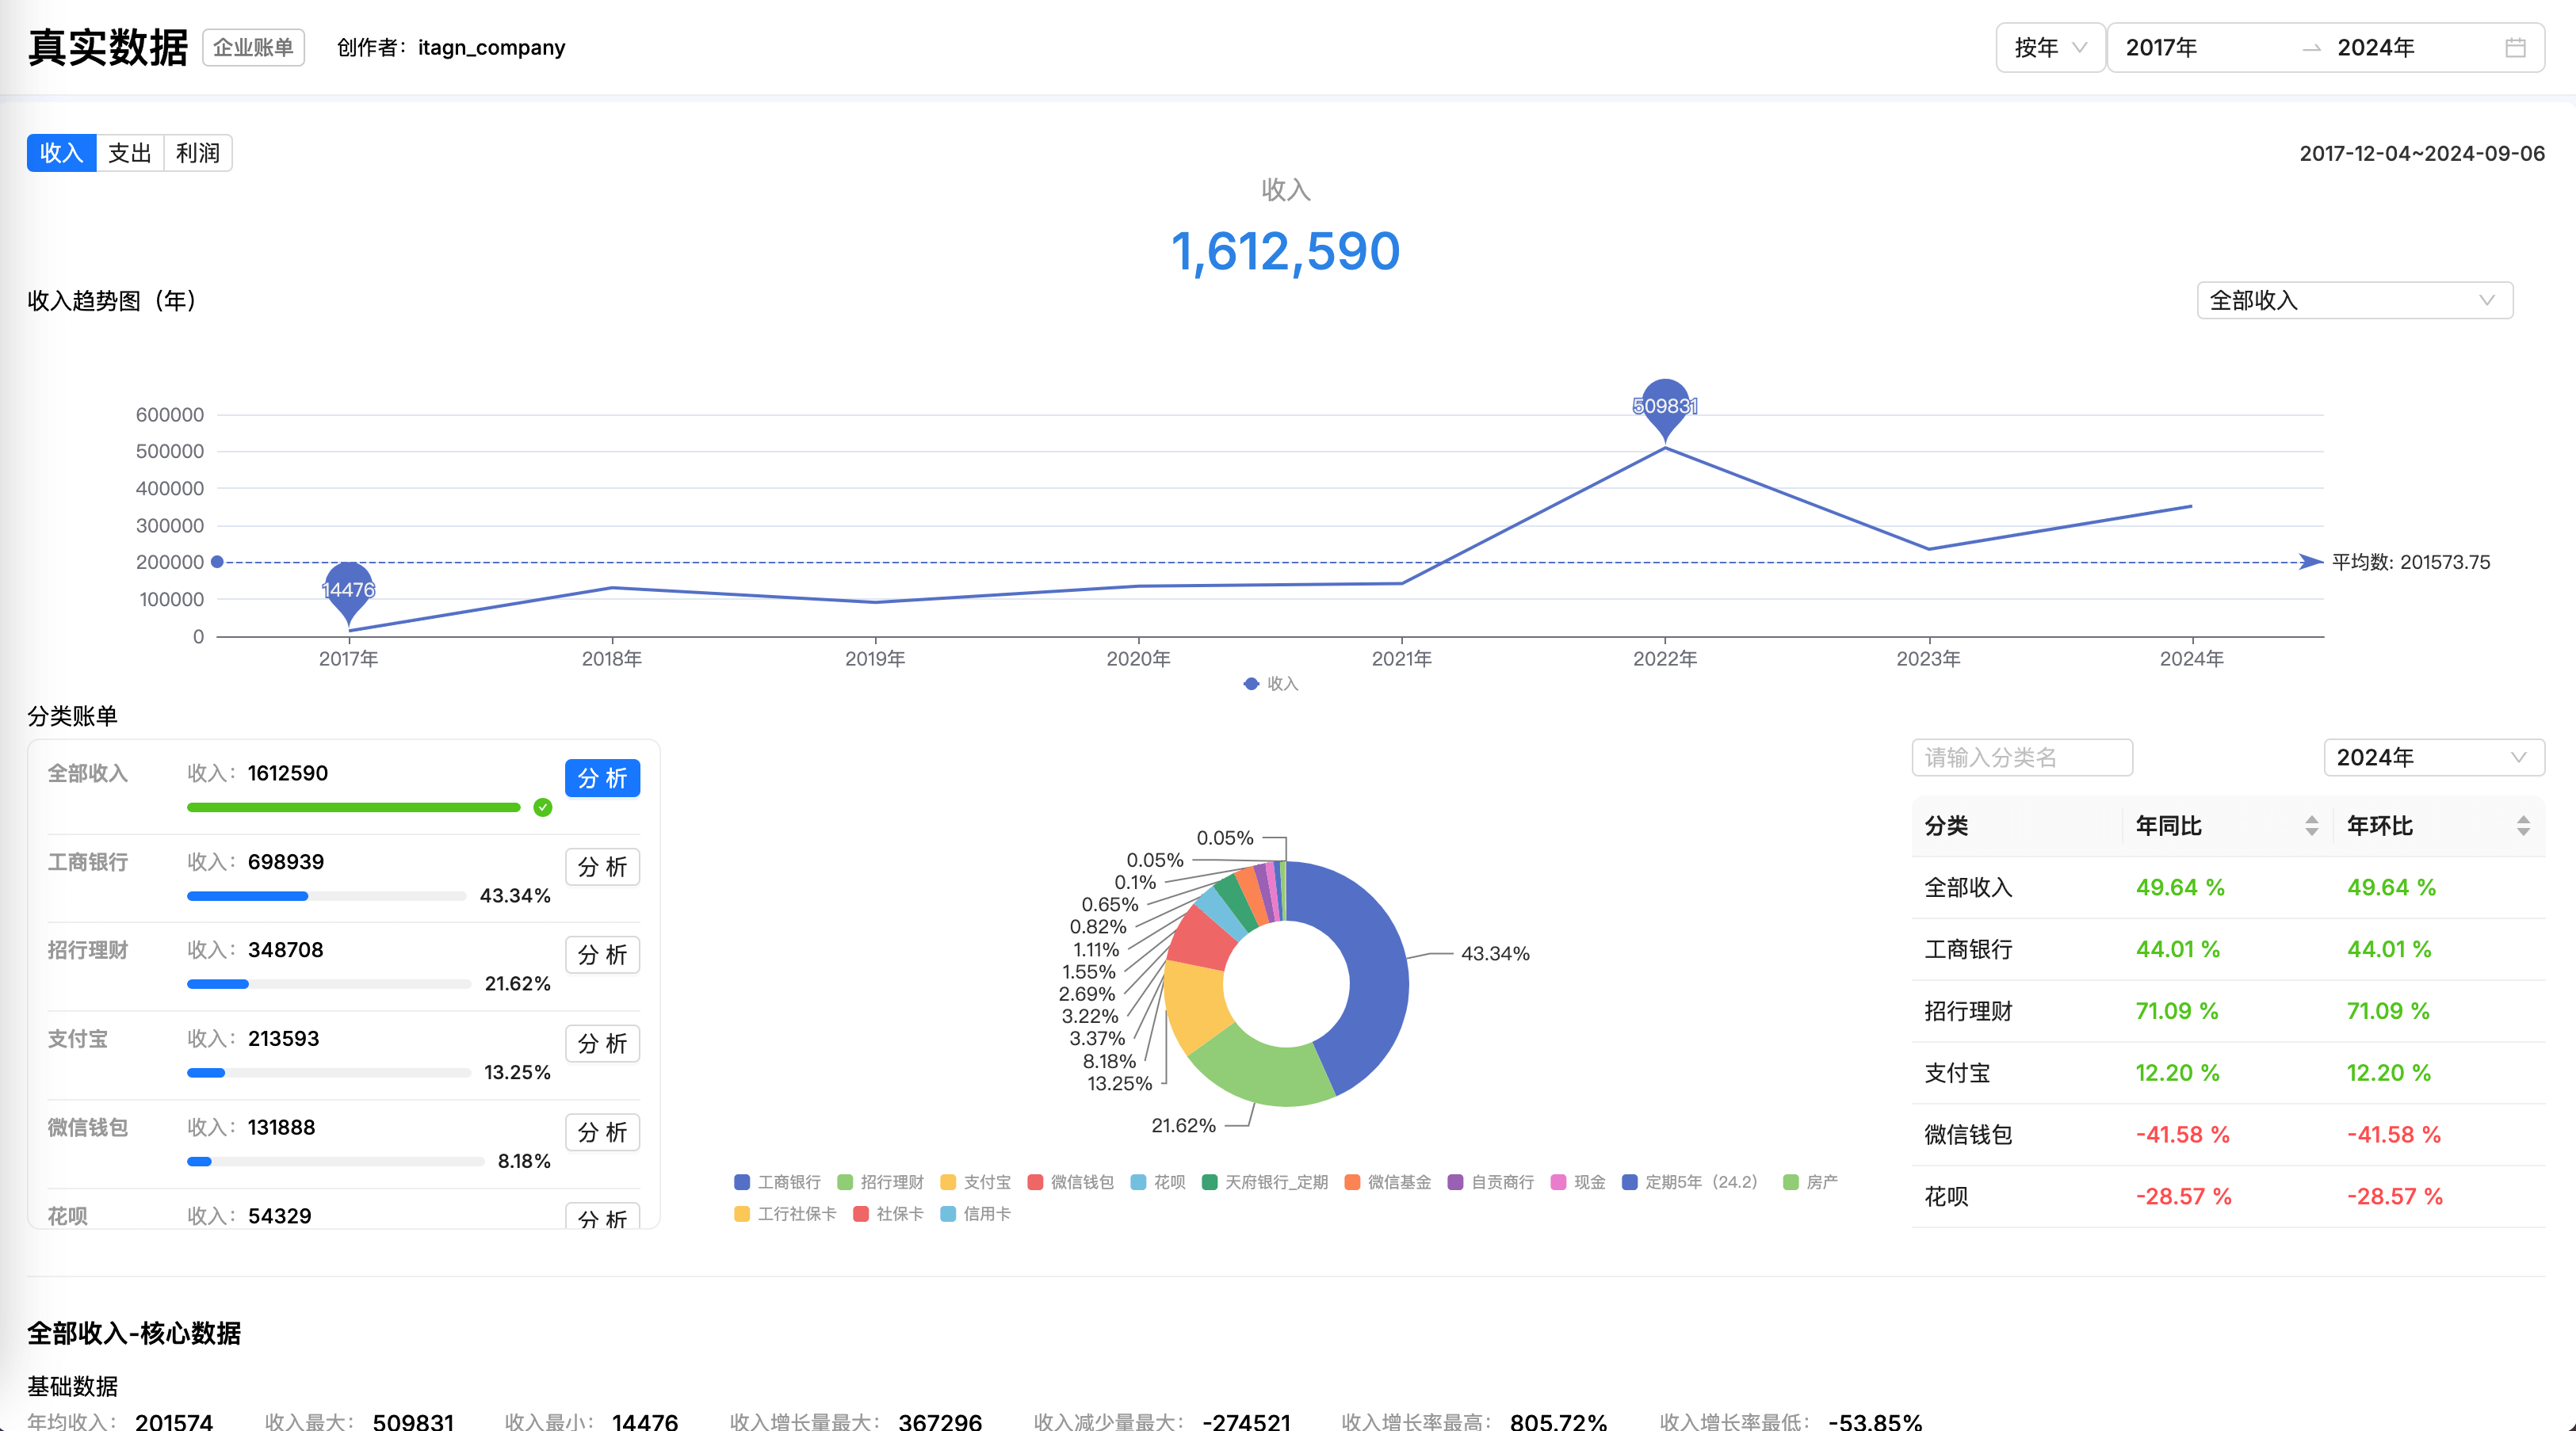Click the 收入最大 509831 value
The height and width of the screenshot is (1431, 2576).
click(x=413, y=1421)
